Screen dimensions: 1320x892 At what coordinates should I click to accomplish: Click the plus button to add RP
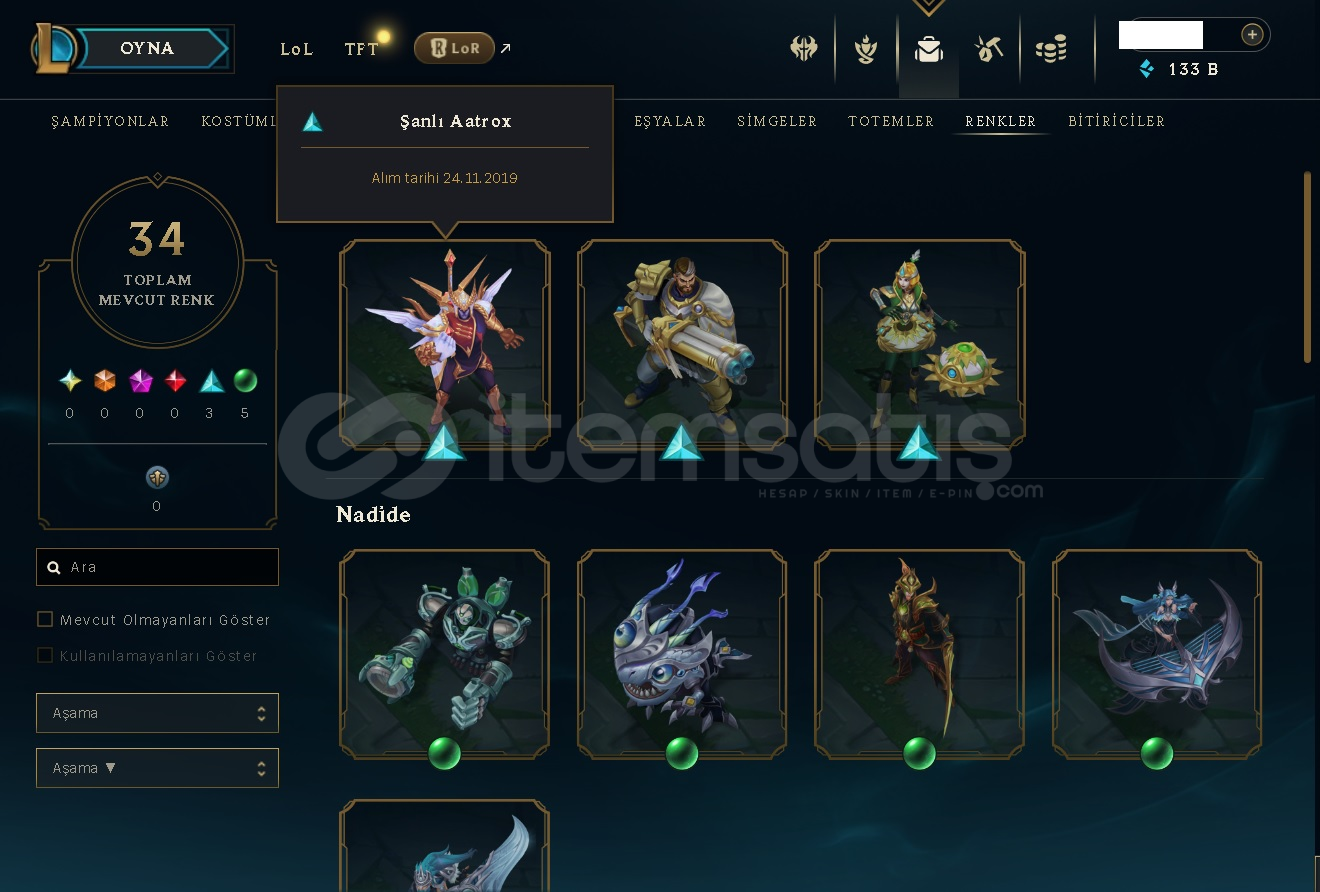click(1252, 35)
